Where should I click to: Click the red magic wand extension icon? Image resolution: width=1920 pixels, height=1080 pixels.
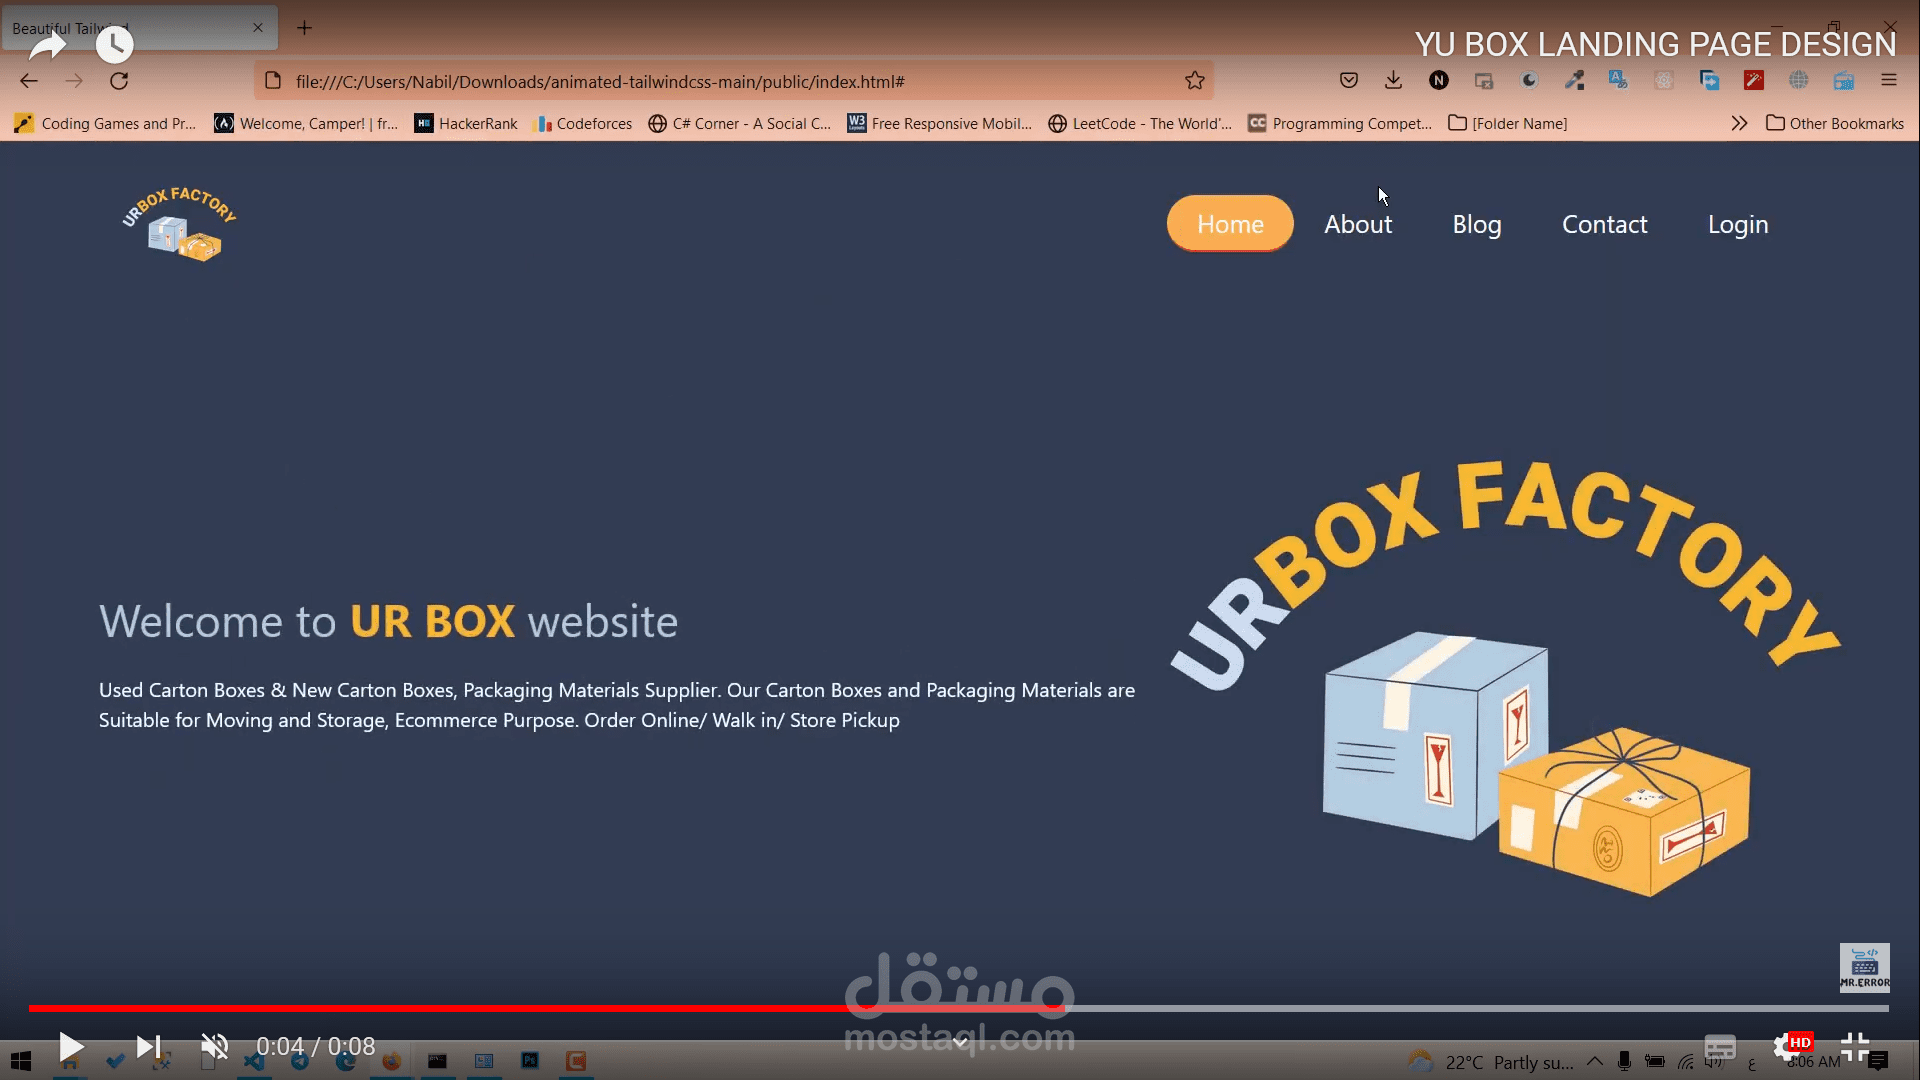(1754, 81)
